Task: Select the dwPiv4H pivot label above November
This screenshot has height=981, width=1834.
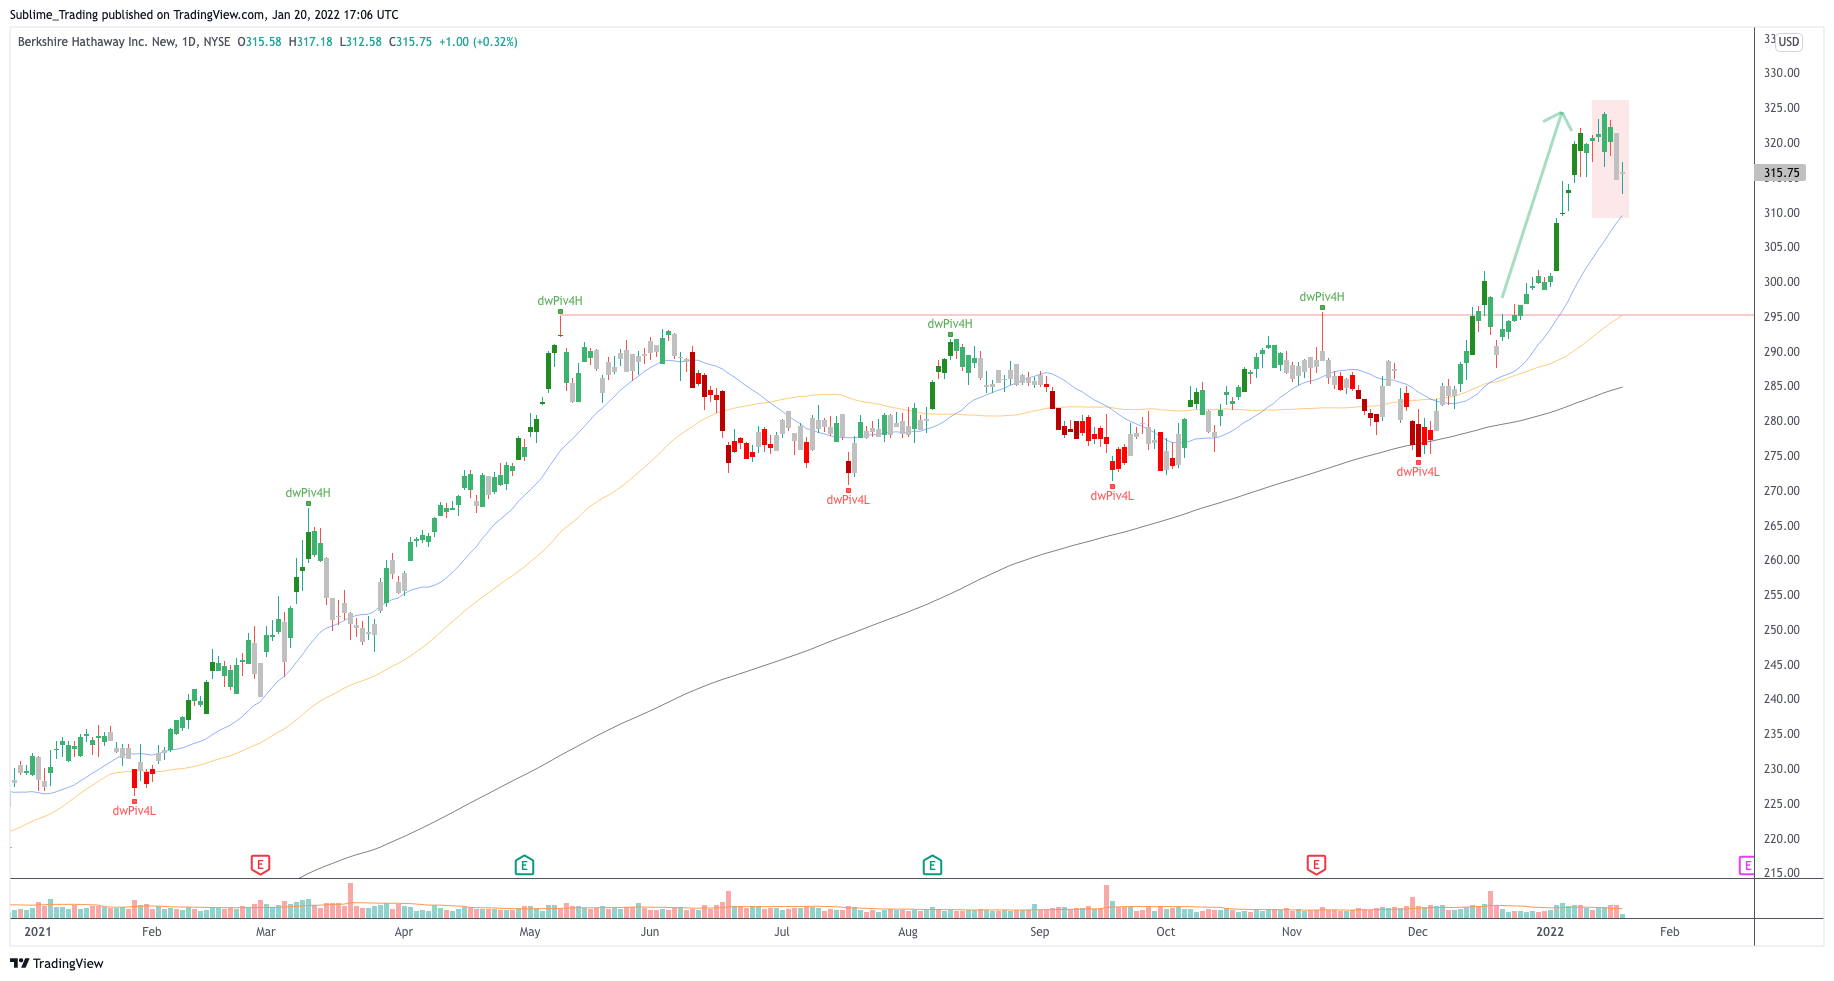Action: [1322, 297]
